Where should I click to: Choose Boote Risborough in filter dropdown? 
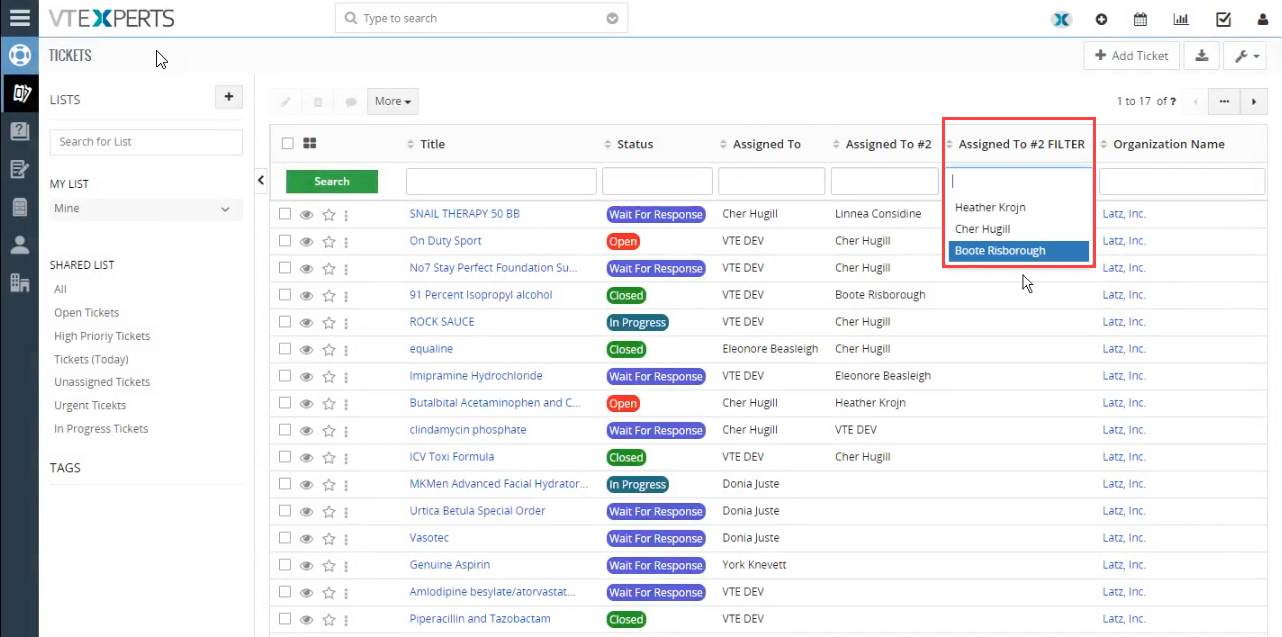1018,251
